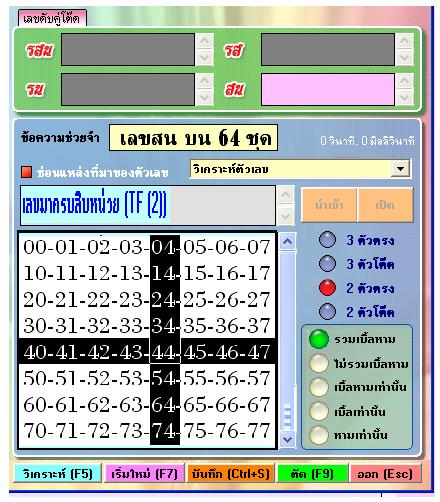The height and width of the screenshot is (502, 440).
Task: Select the 2 ตัวโต๊ด radio button
Action: [327, 312]
